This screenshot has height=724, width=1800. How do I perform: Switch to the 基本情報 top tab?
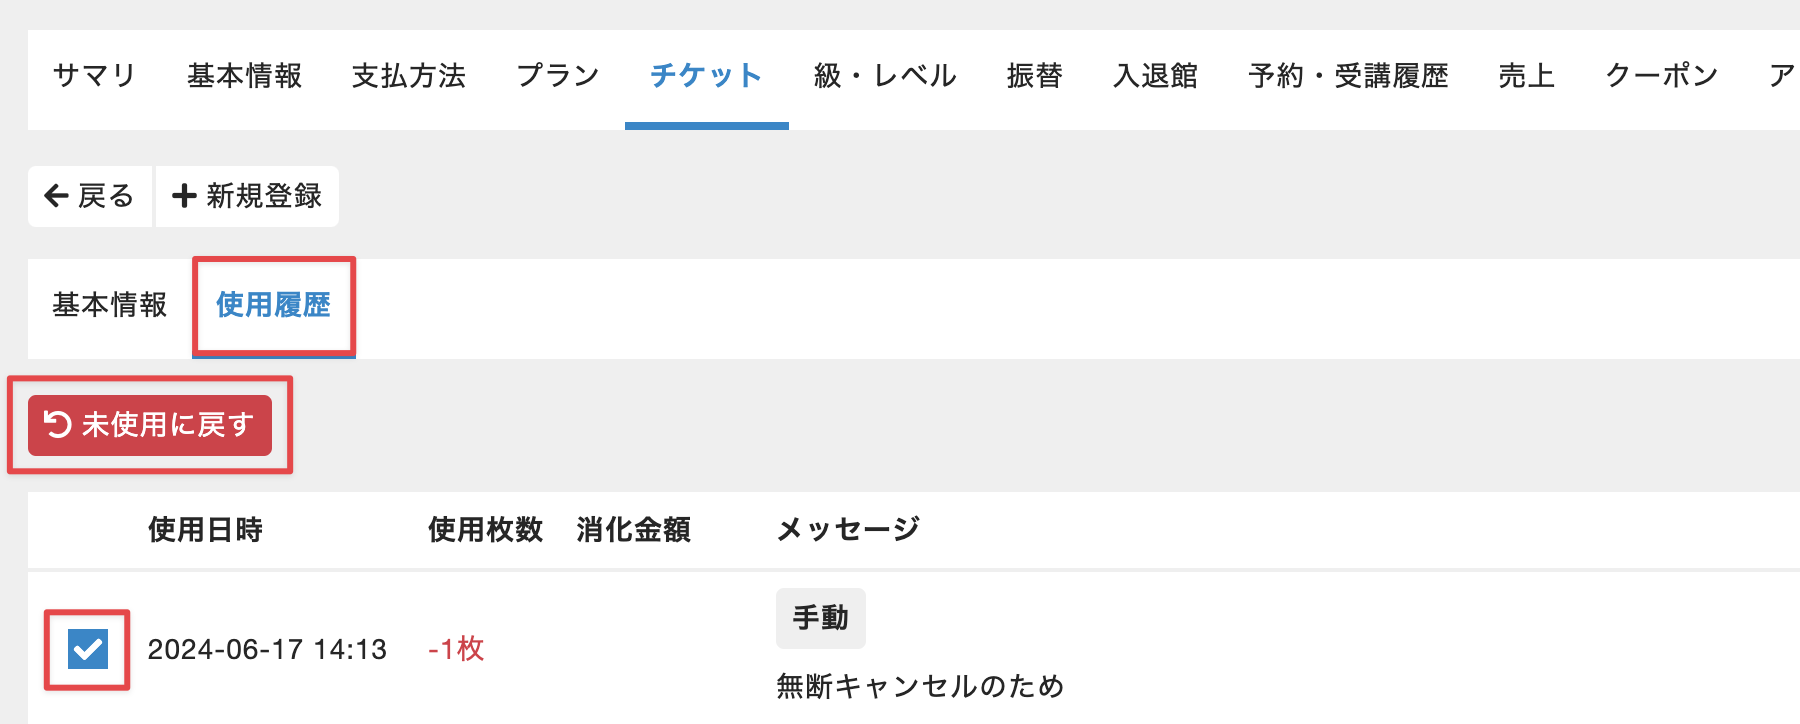coord(245,76)
